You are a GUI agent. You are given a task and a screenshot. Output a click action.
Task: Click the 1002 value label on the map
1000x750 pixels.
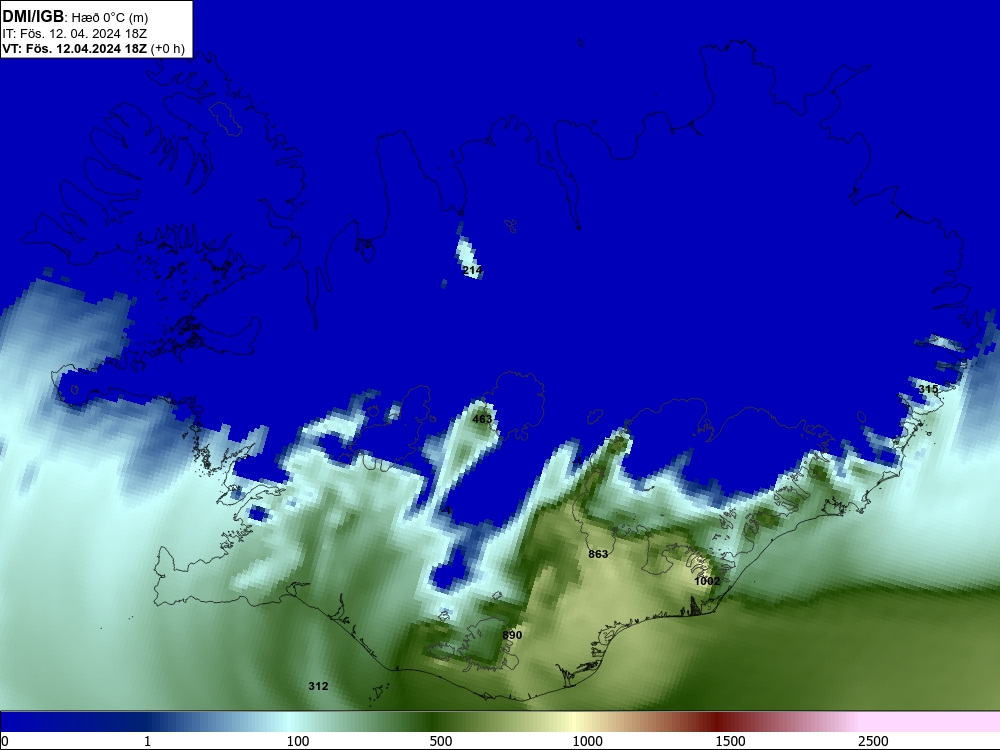707,581
